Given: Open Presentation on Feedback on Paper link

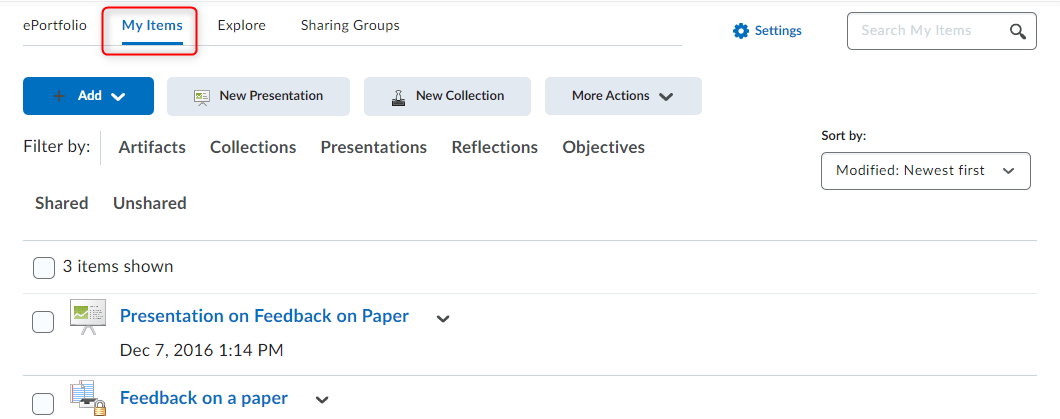Looking at the screenshot, I should pyautogui.click(x=264, y=316).
